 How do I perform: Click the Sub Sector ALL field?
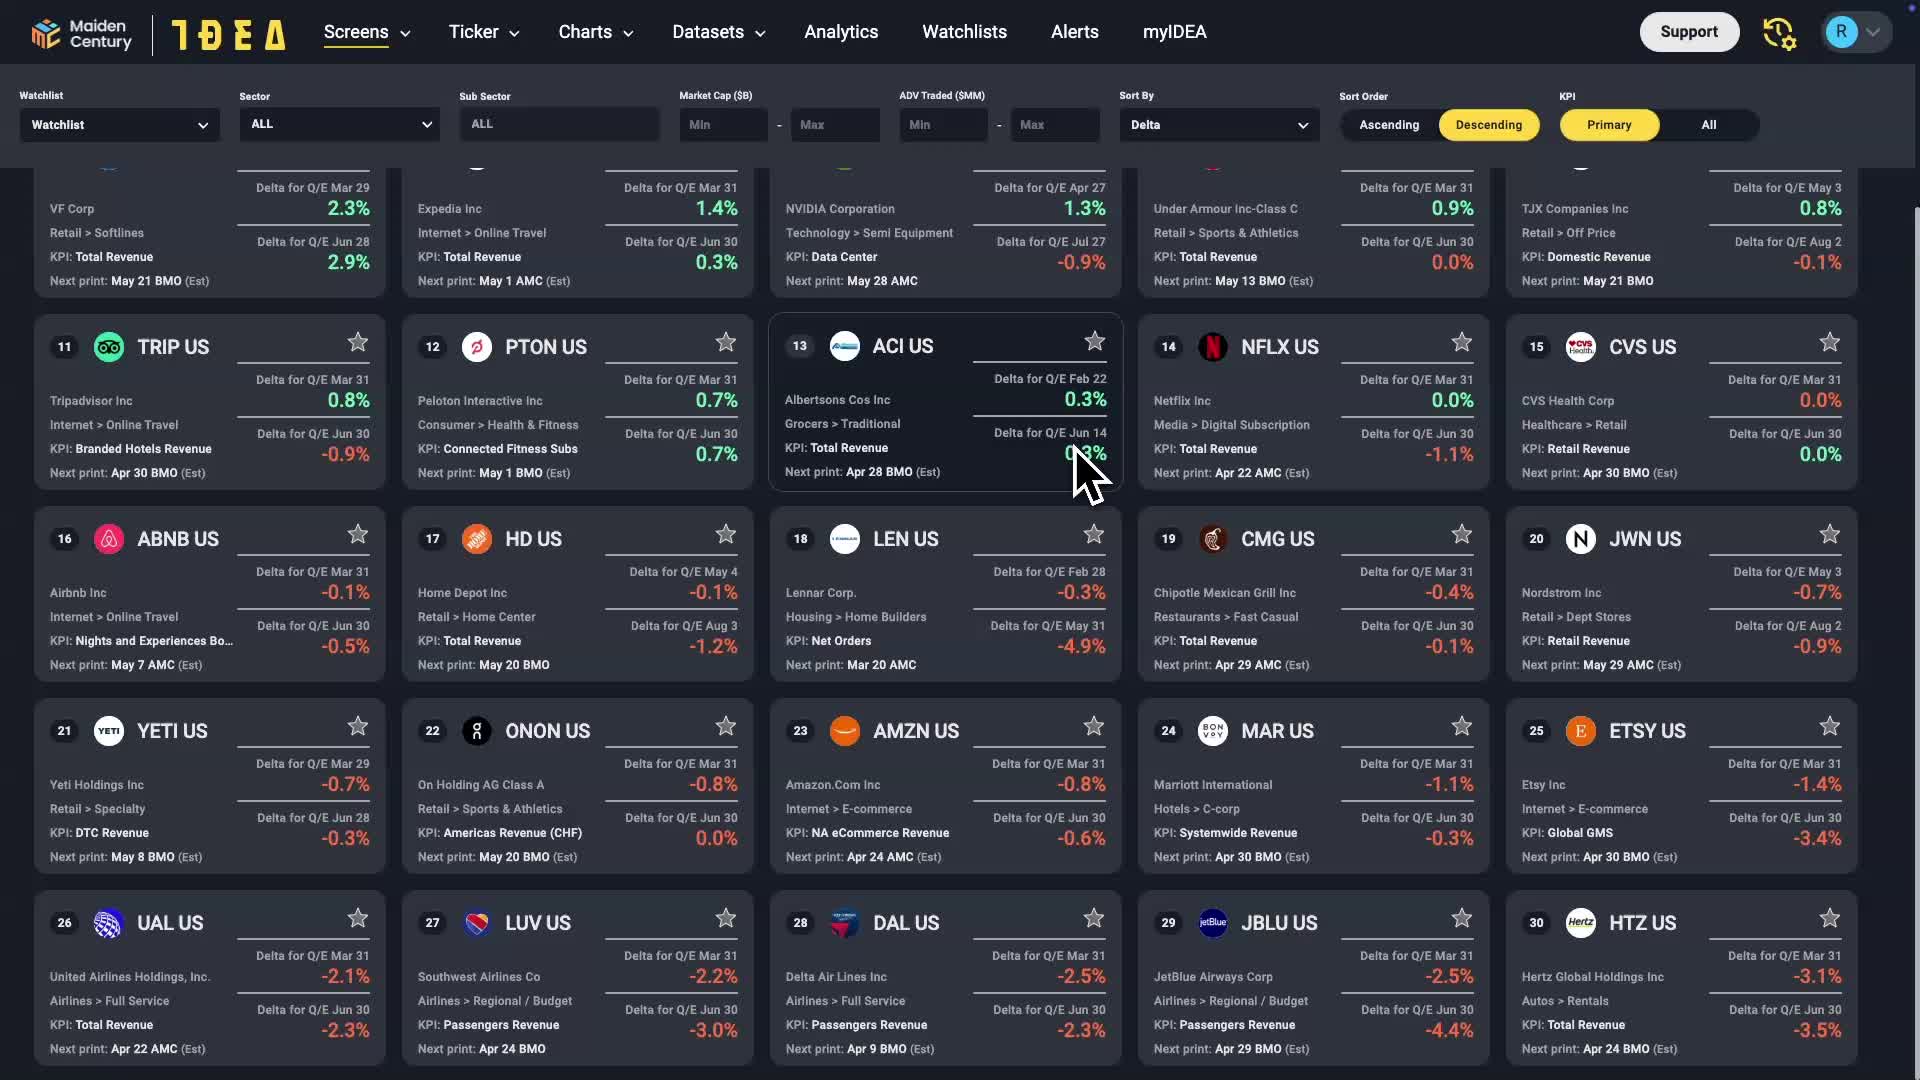(x=560, y=124)
